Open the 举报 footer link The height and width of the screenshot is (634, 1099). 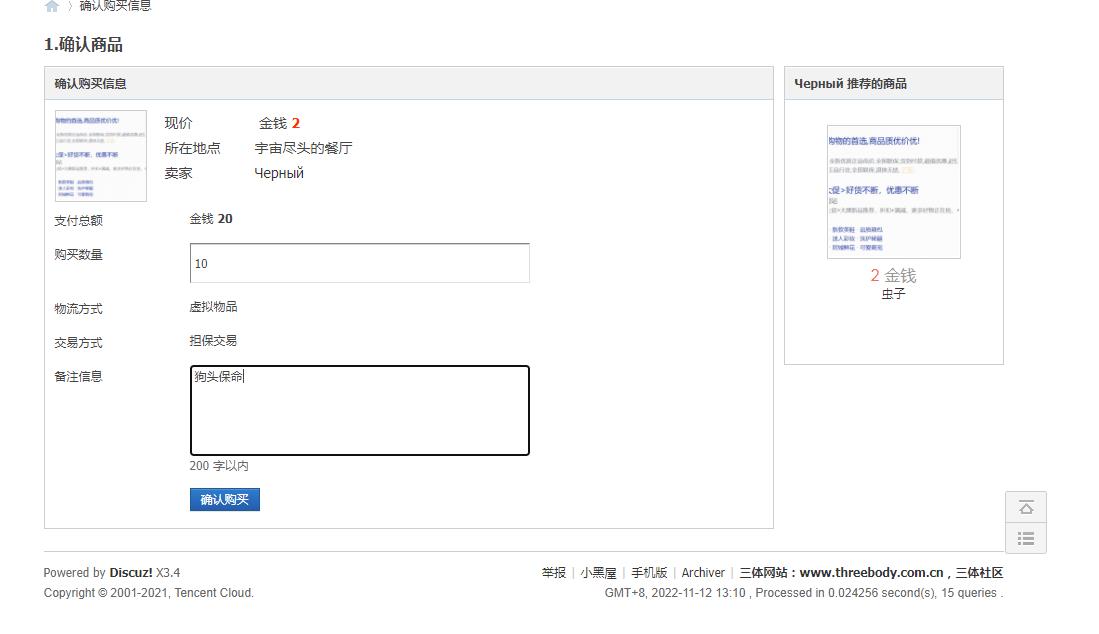553,573
